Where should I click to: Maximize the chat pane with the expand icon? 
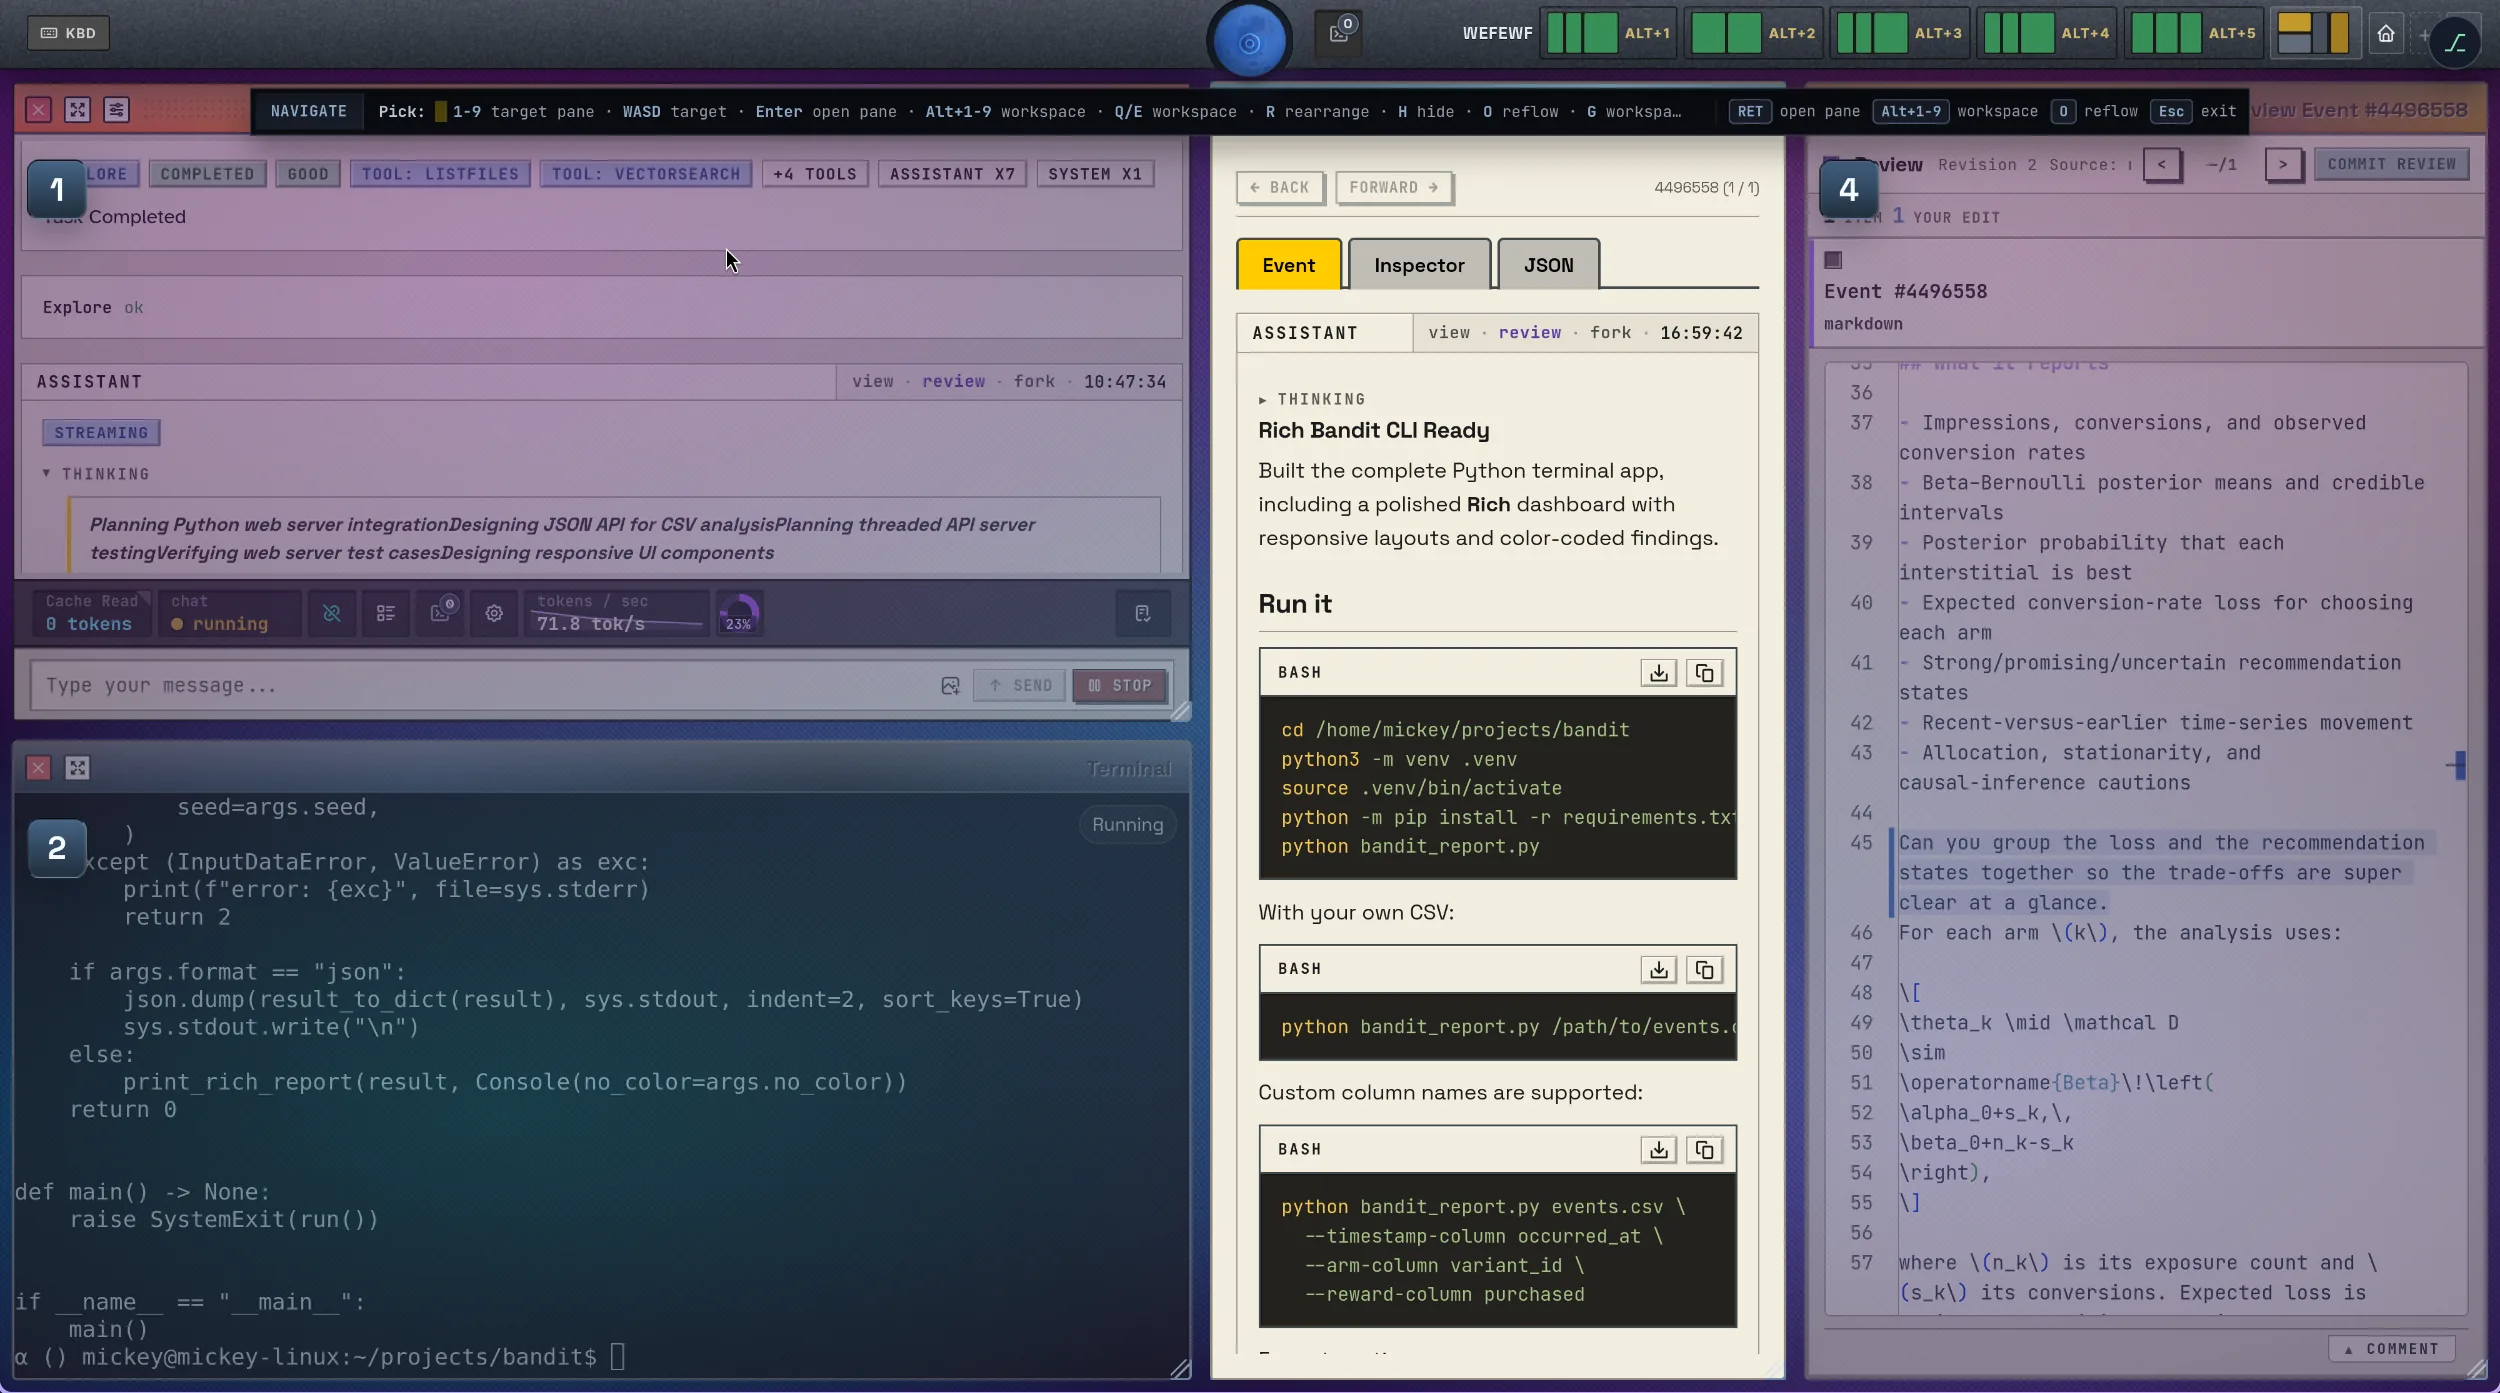(x=77, y=110)
